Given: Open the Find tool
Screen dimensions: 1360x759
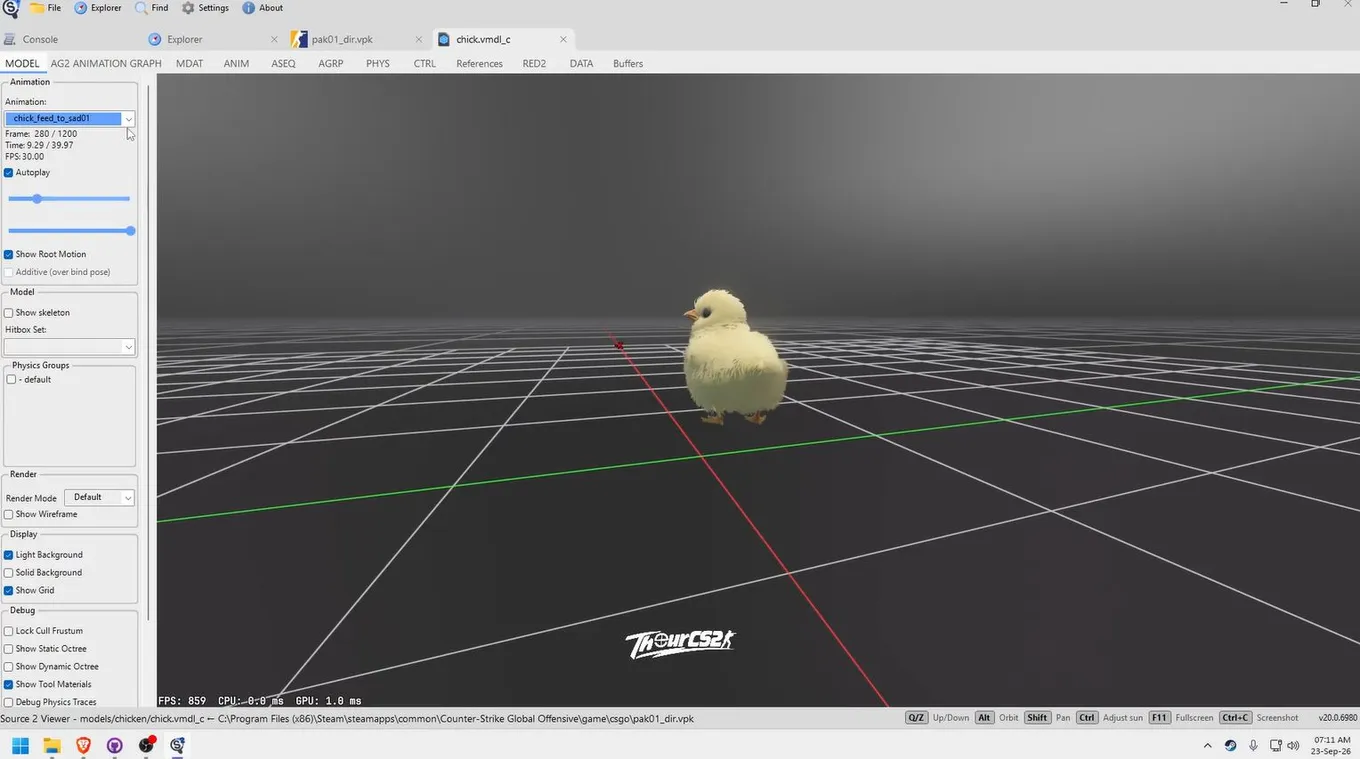Looking at the screenshot, I should point(152,8).
